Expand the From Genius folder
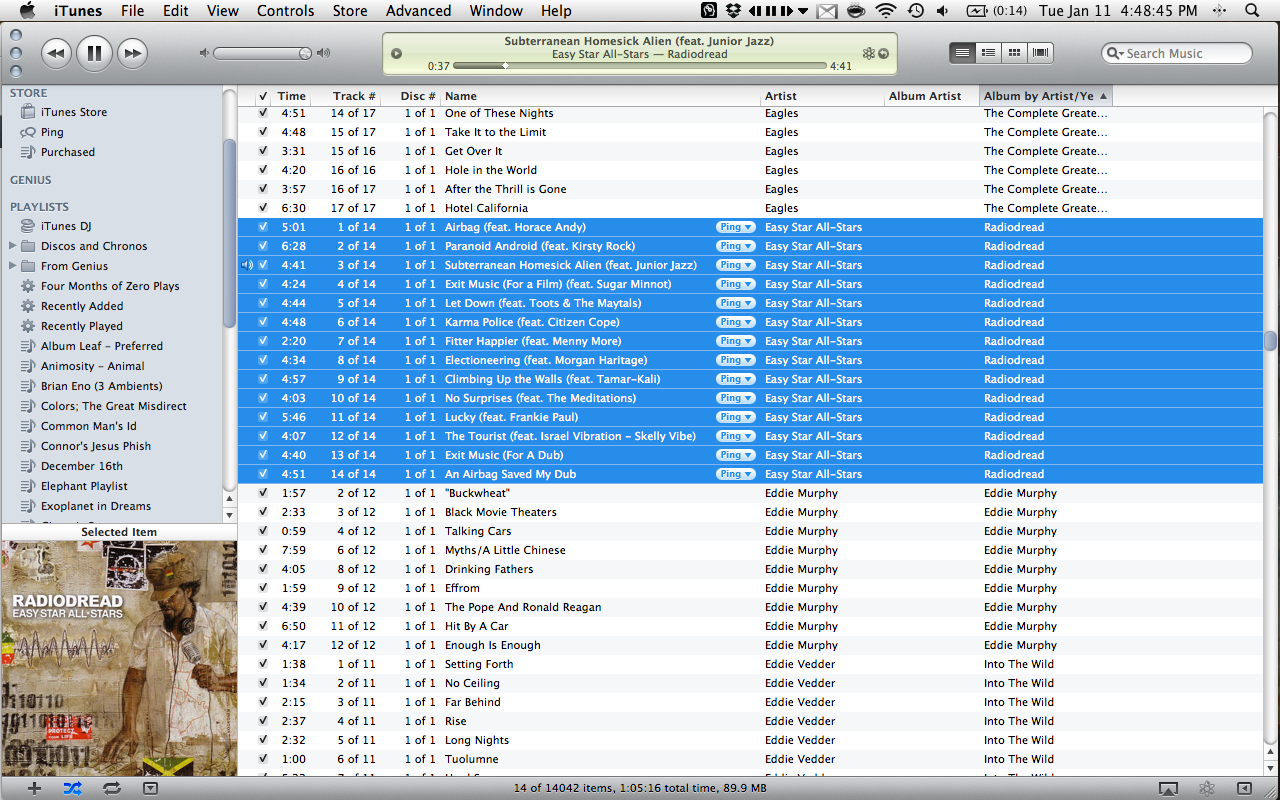Screen dimensions: 1280x800 13,266
